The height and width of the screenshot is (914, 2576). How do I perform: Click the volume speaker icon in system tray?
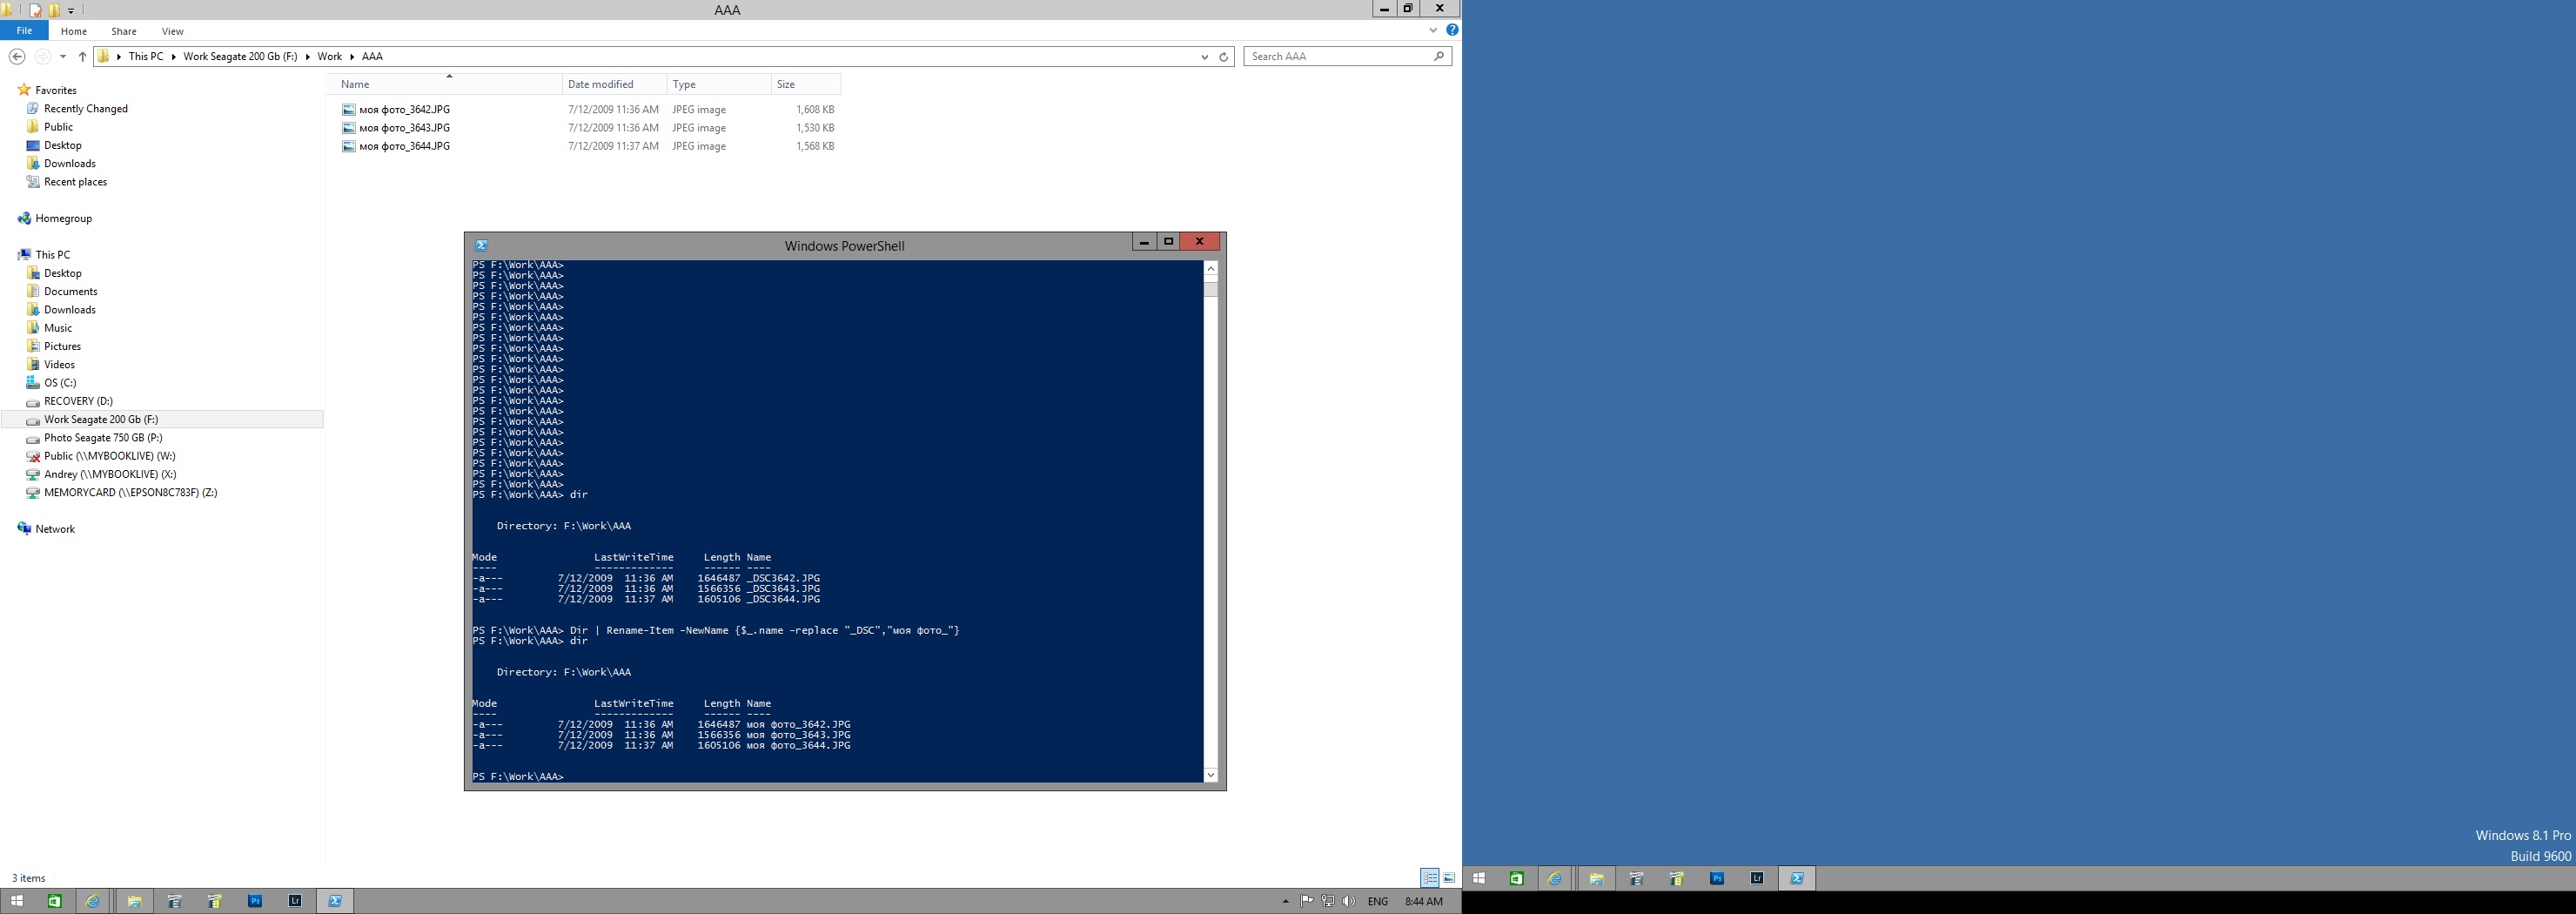[x=1348, y=901]
